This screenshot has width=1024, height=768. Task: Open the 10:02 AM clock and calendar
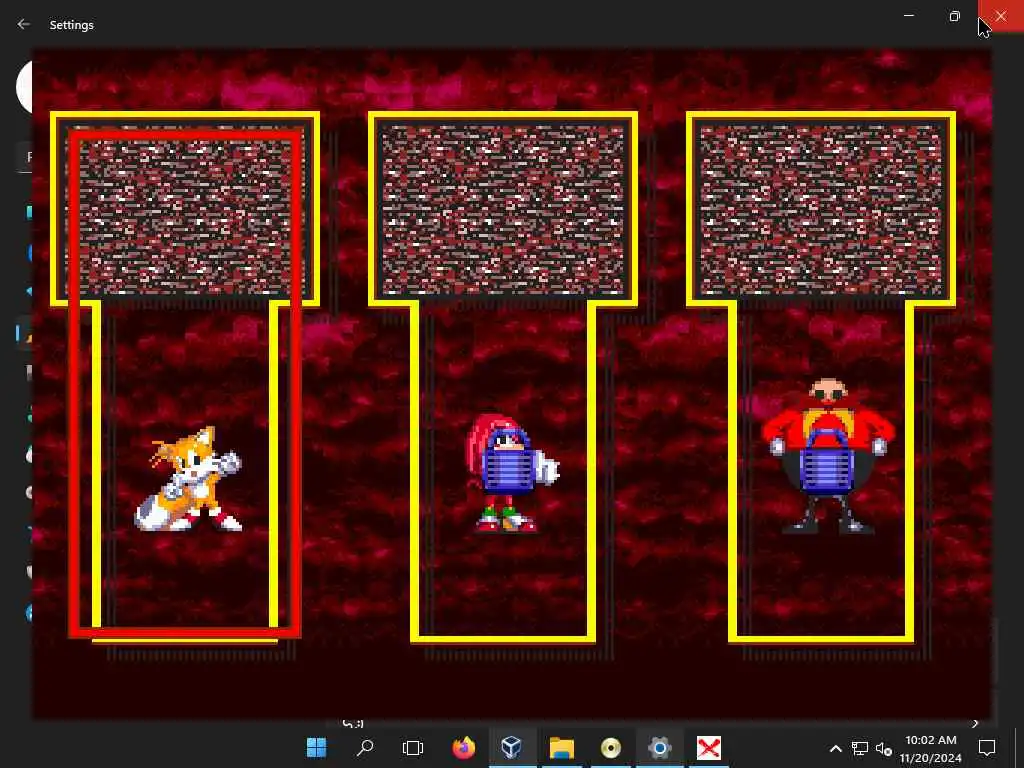[931, 748]
